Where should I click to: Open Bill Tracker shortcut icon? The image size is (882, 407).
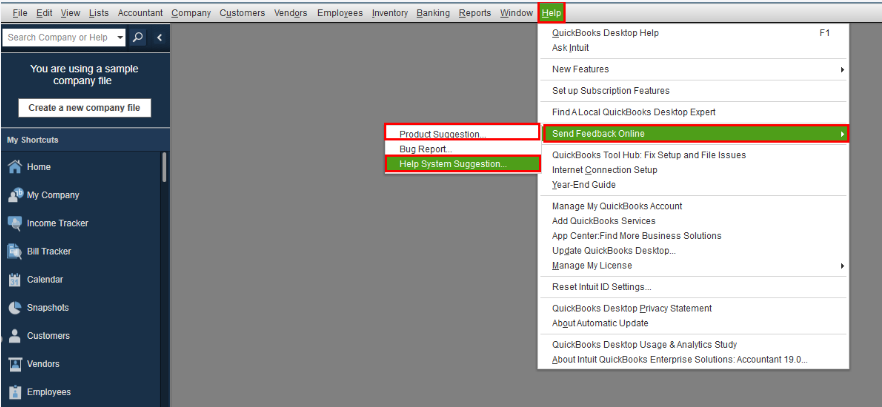[15, 251]
